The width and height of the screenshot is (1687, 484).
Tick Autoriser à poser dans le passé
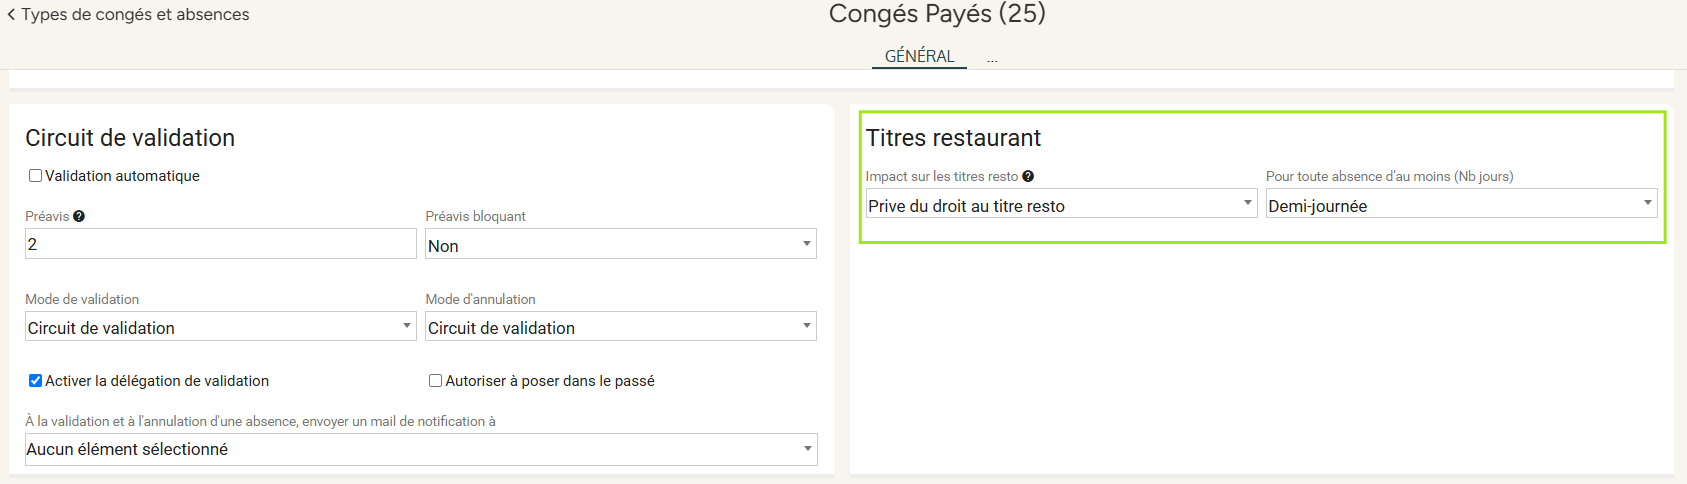point(435,380)
